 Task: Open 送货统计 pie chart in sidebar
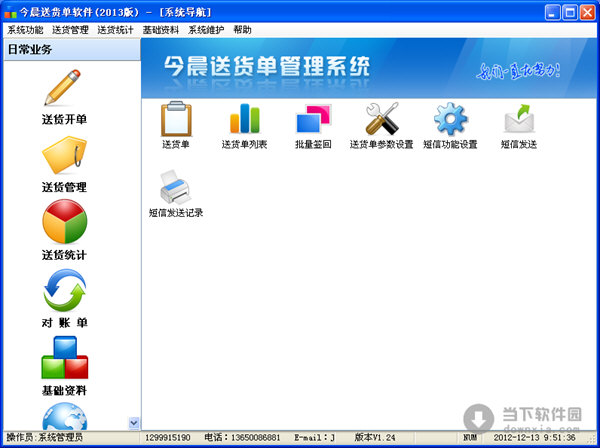pos(64,225)
